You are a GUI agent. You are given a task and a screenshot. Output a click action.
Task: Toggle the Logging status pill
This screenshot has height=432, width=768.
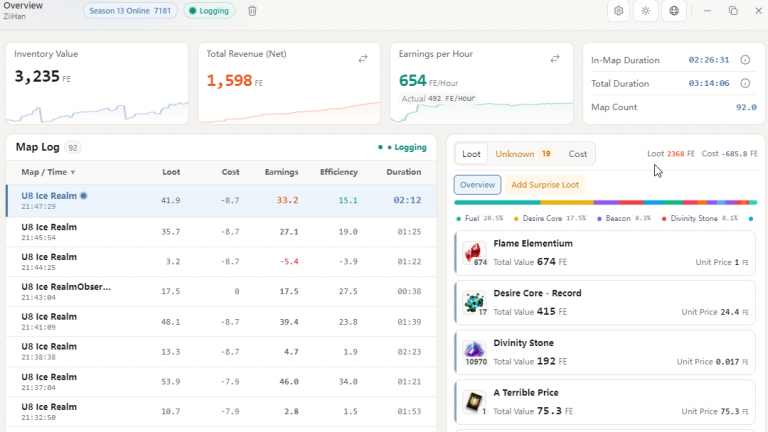click(209, 11)
